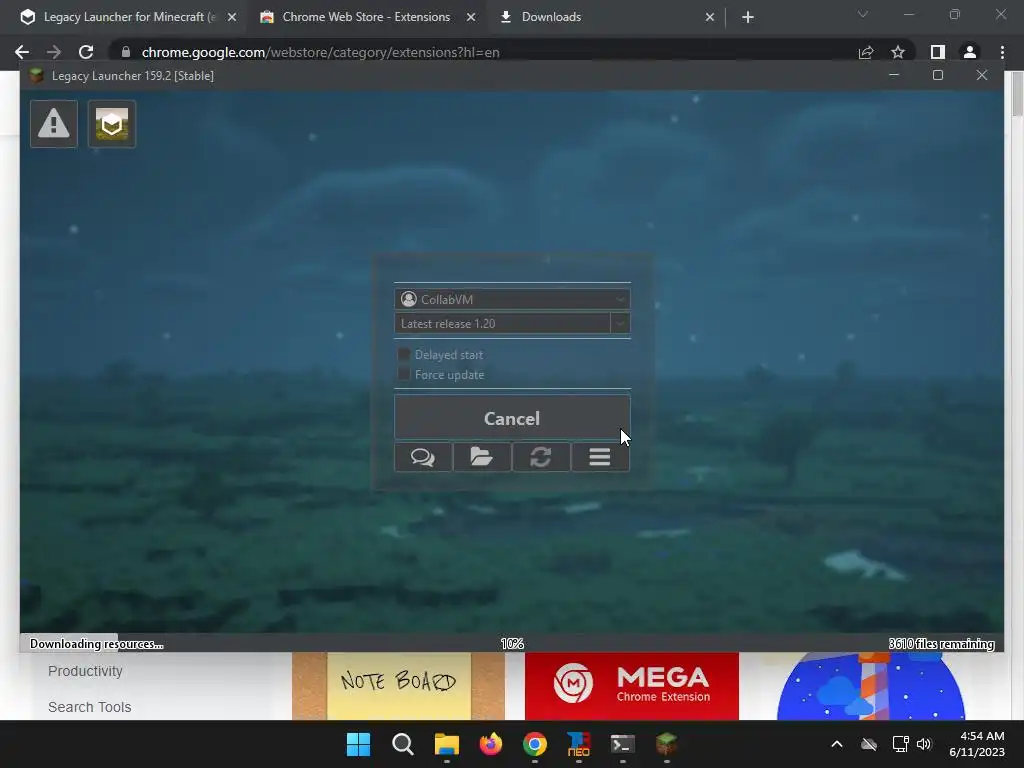
Task: Maximize the Legacy Launcher window
Action: point(938,75)
